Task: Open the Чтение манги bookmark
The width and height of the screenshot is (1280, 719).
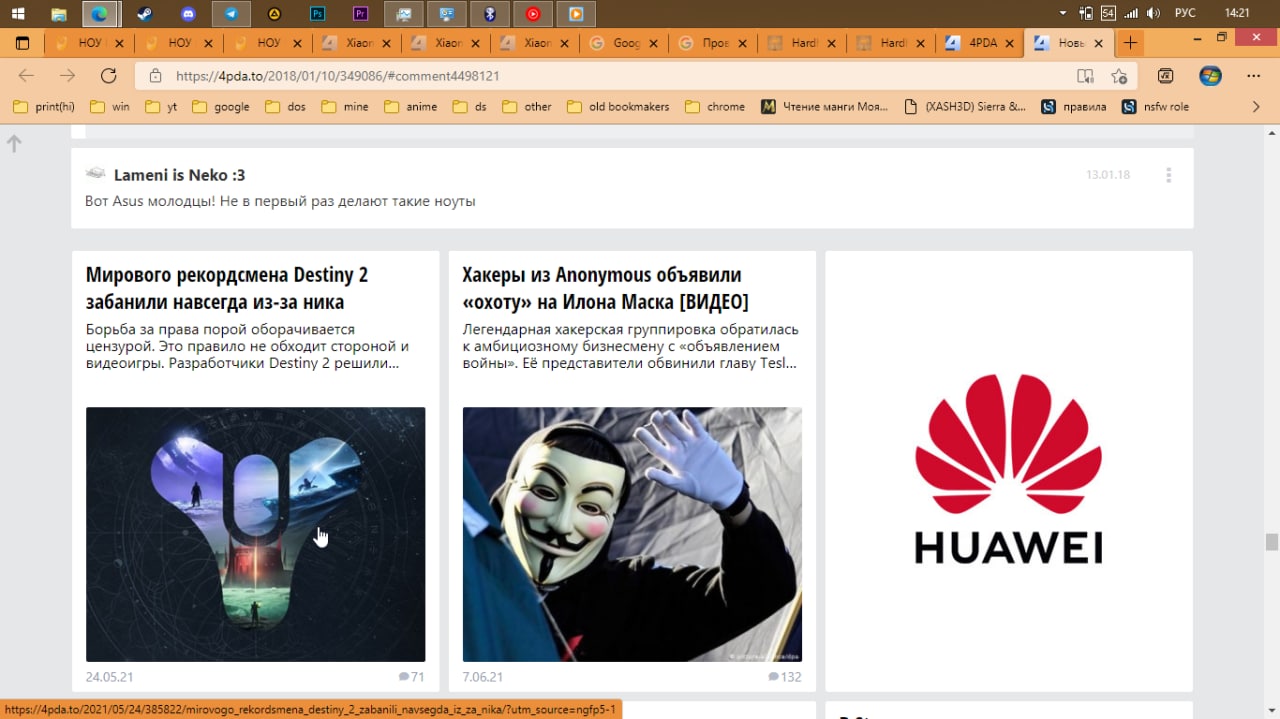Action: [x=825, y=106]
